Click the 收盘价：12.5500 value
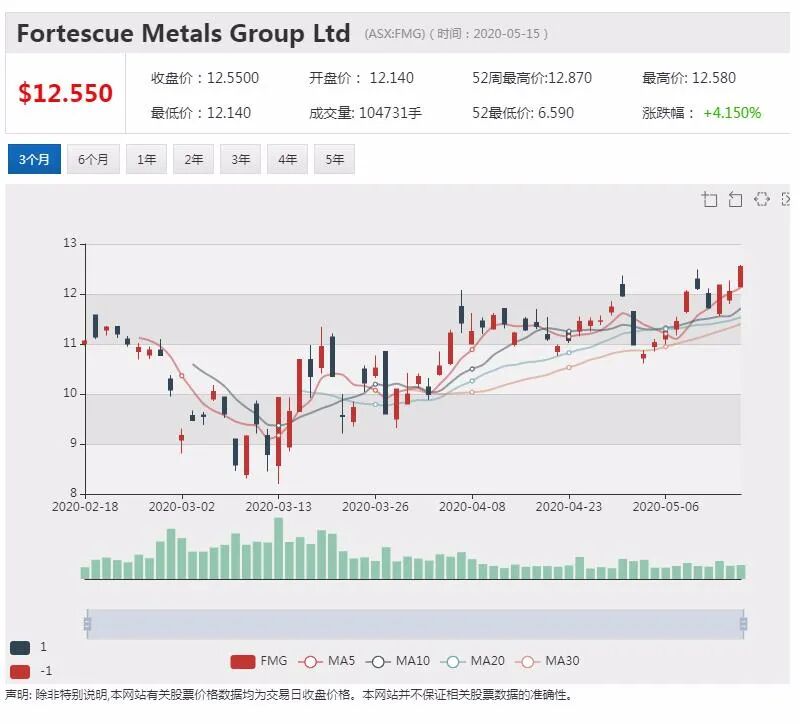 [x=205, y=78]
